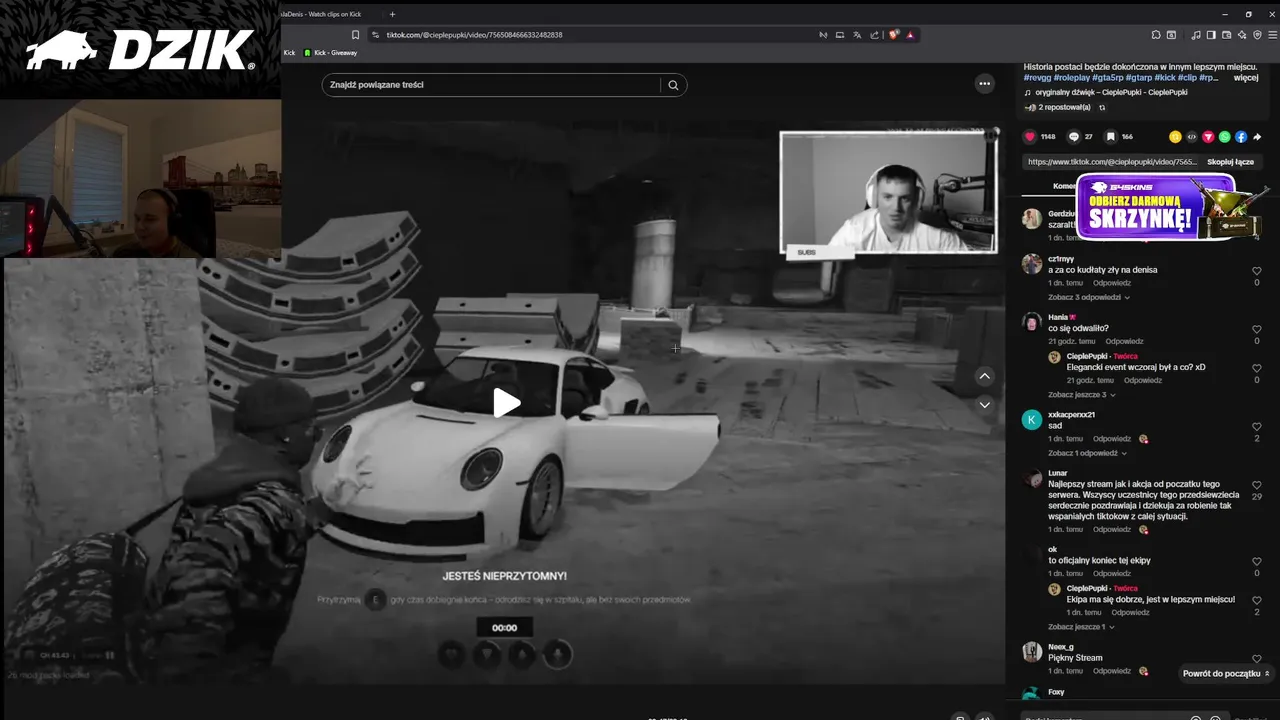Click the video URL text field
Viewport: 1280px width, 720px height.
[1111, 162]
